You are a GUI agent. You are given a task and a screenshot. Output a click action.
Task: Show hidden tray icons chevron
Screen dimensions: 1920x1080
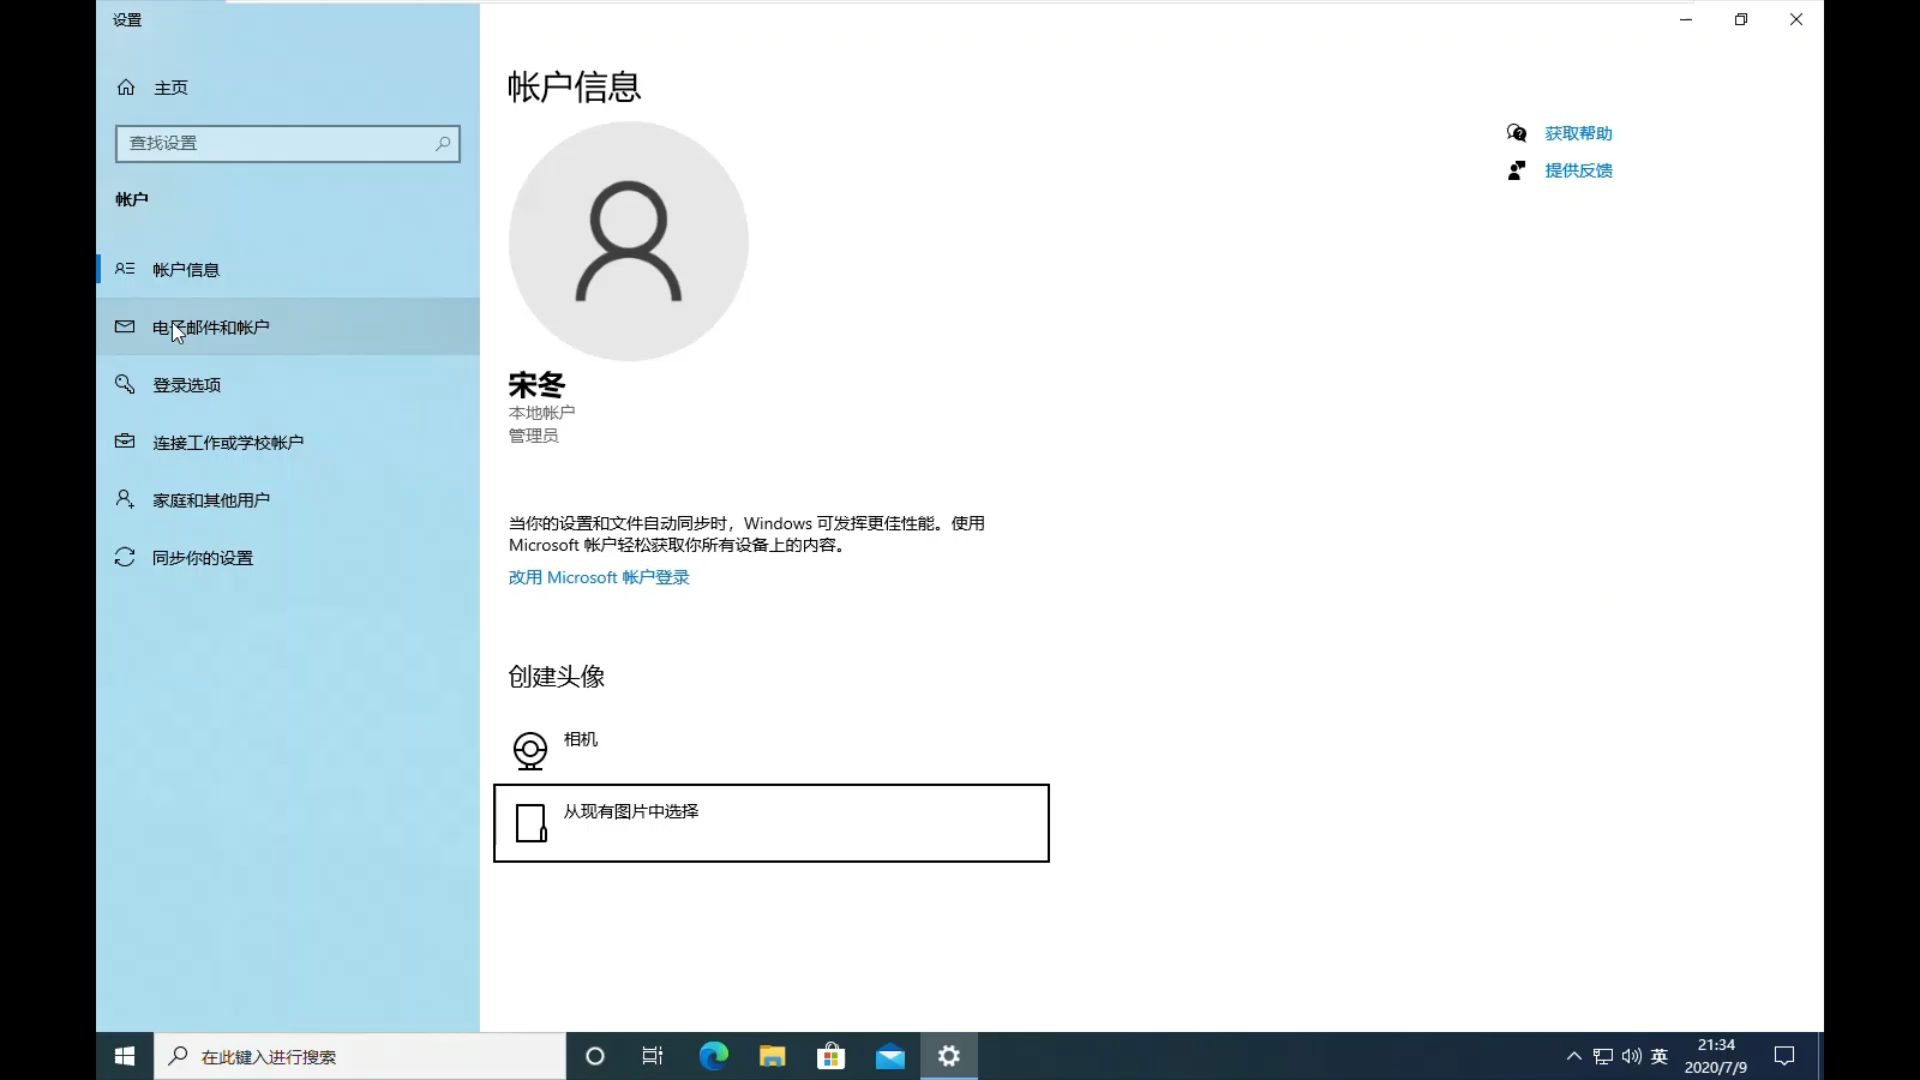[1574, 1056]
